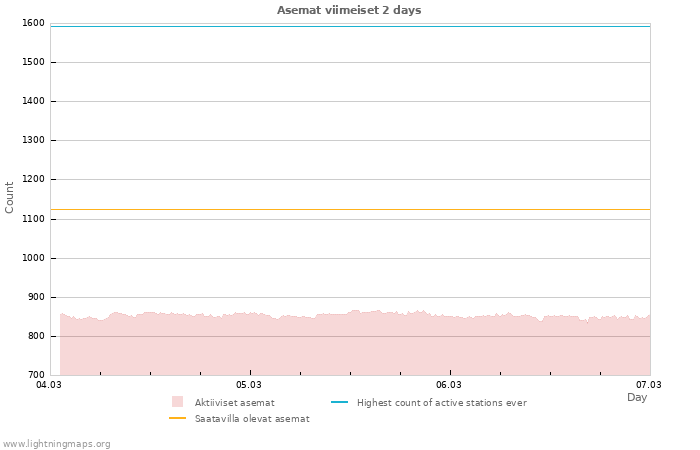
Task: Click the cyan Highest count legend marker
Action: pos(339,402)
